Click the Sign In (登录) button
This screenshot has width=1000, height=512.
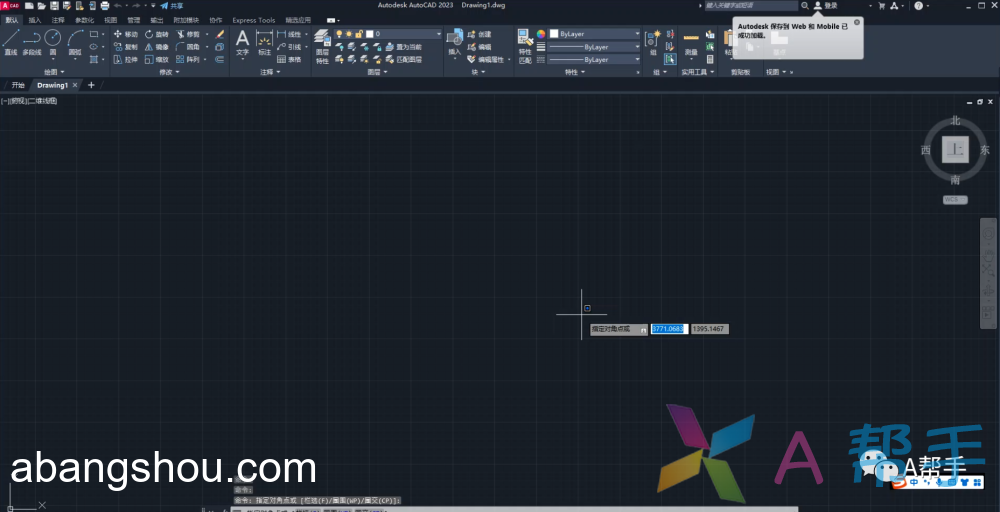coord(826,6)
